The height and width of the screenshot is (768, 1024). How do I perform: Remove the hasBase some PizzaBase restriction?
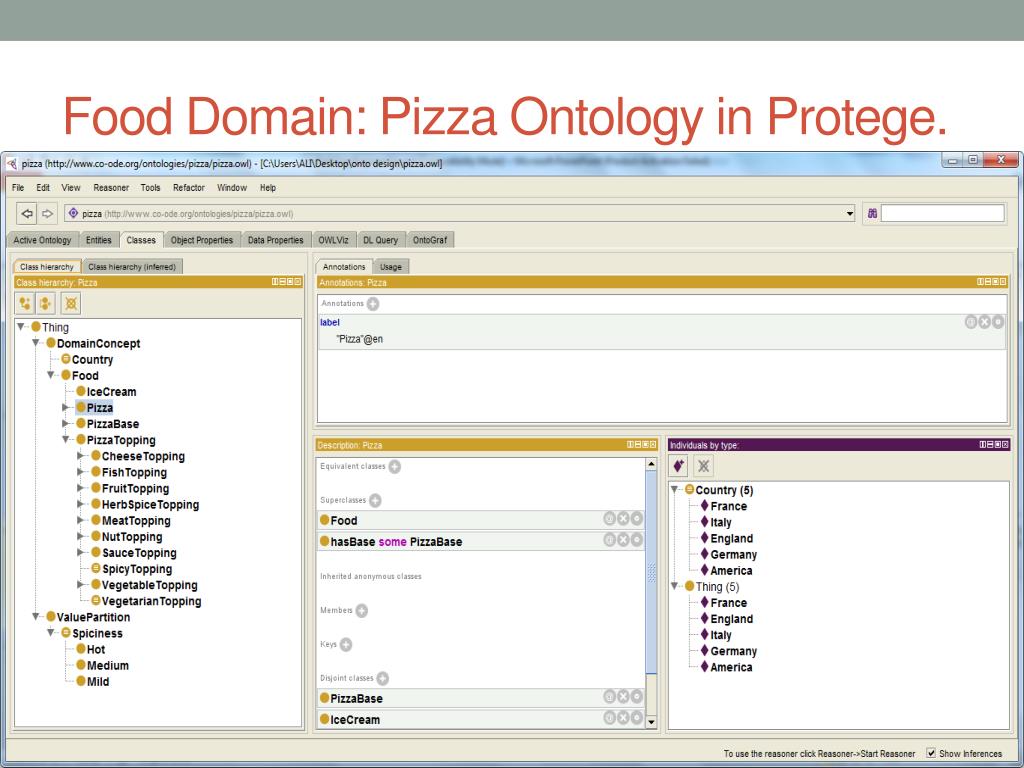[623, 540]
